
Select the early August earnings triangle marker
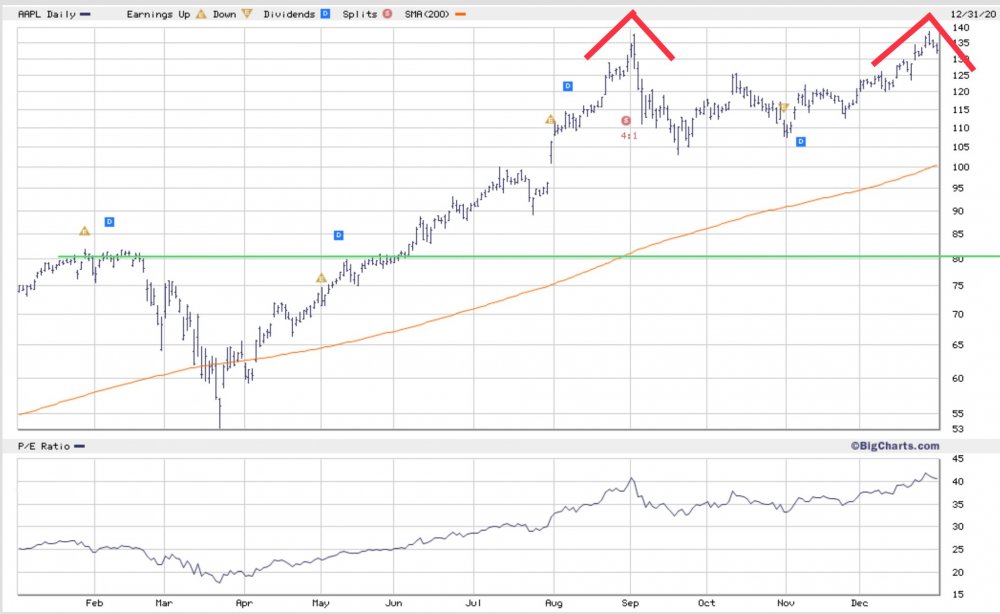click(550, 120)
